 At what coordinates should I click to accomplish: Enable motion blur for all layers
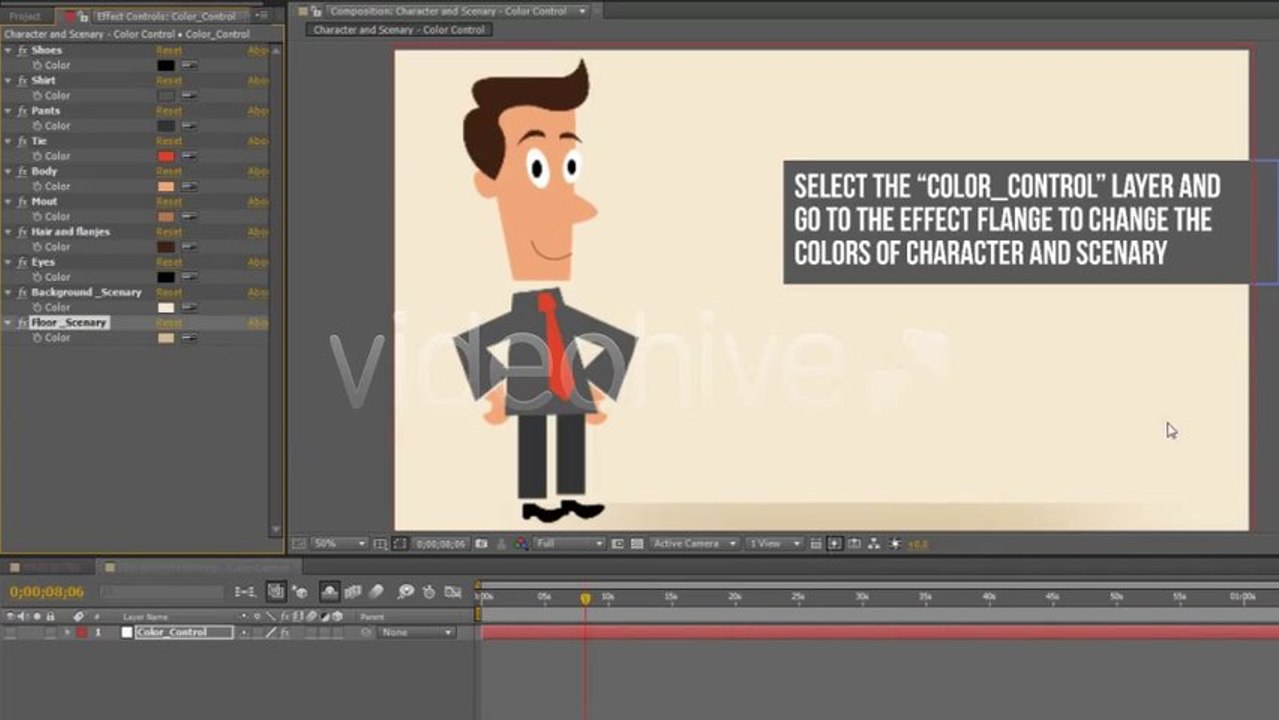(x=377, y=592)
